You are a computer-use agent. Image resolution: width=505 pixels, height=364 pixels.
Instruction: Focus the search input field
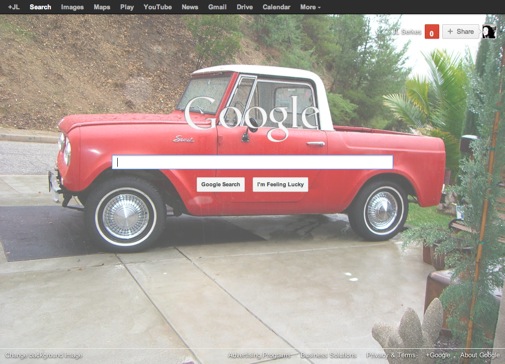click(252, 162)
